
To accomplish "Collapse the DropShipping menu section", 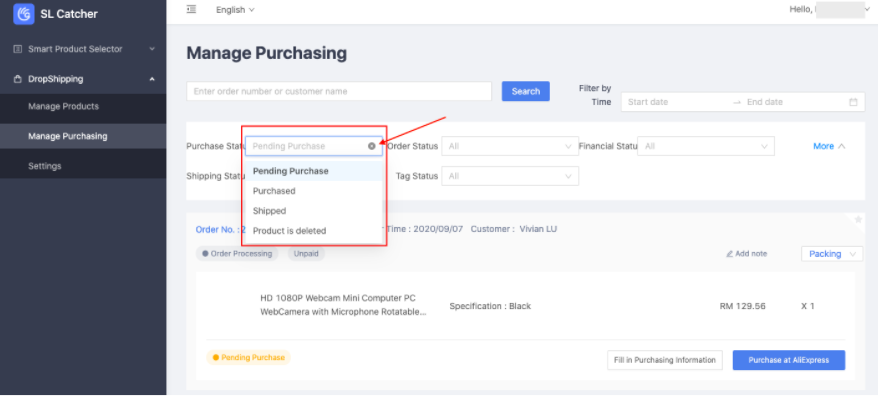I will pyautogui.click(x=83, y=79).
